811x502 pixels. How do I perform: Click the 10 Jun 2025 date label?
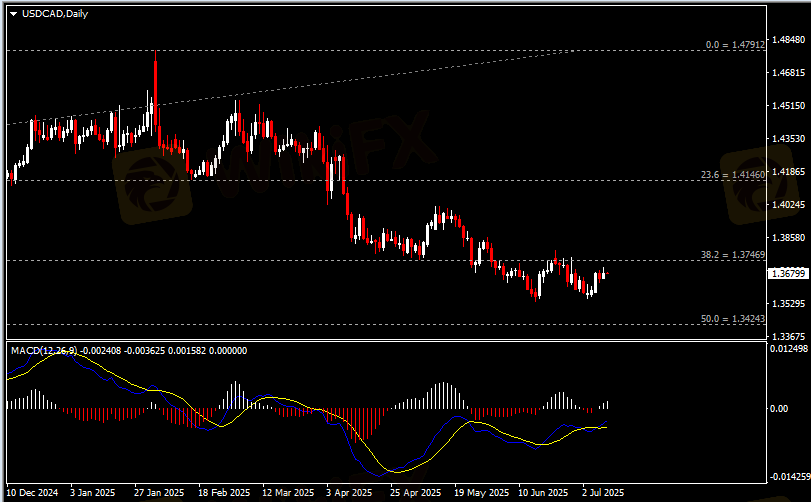click(543, 493)
